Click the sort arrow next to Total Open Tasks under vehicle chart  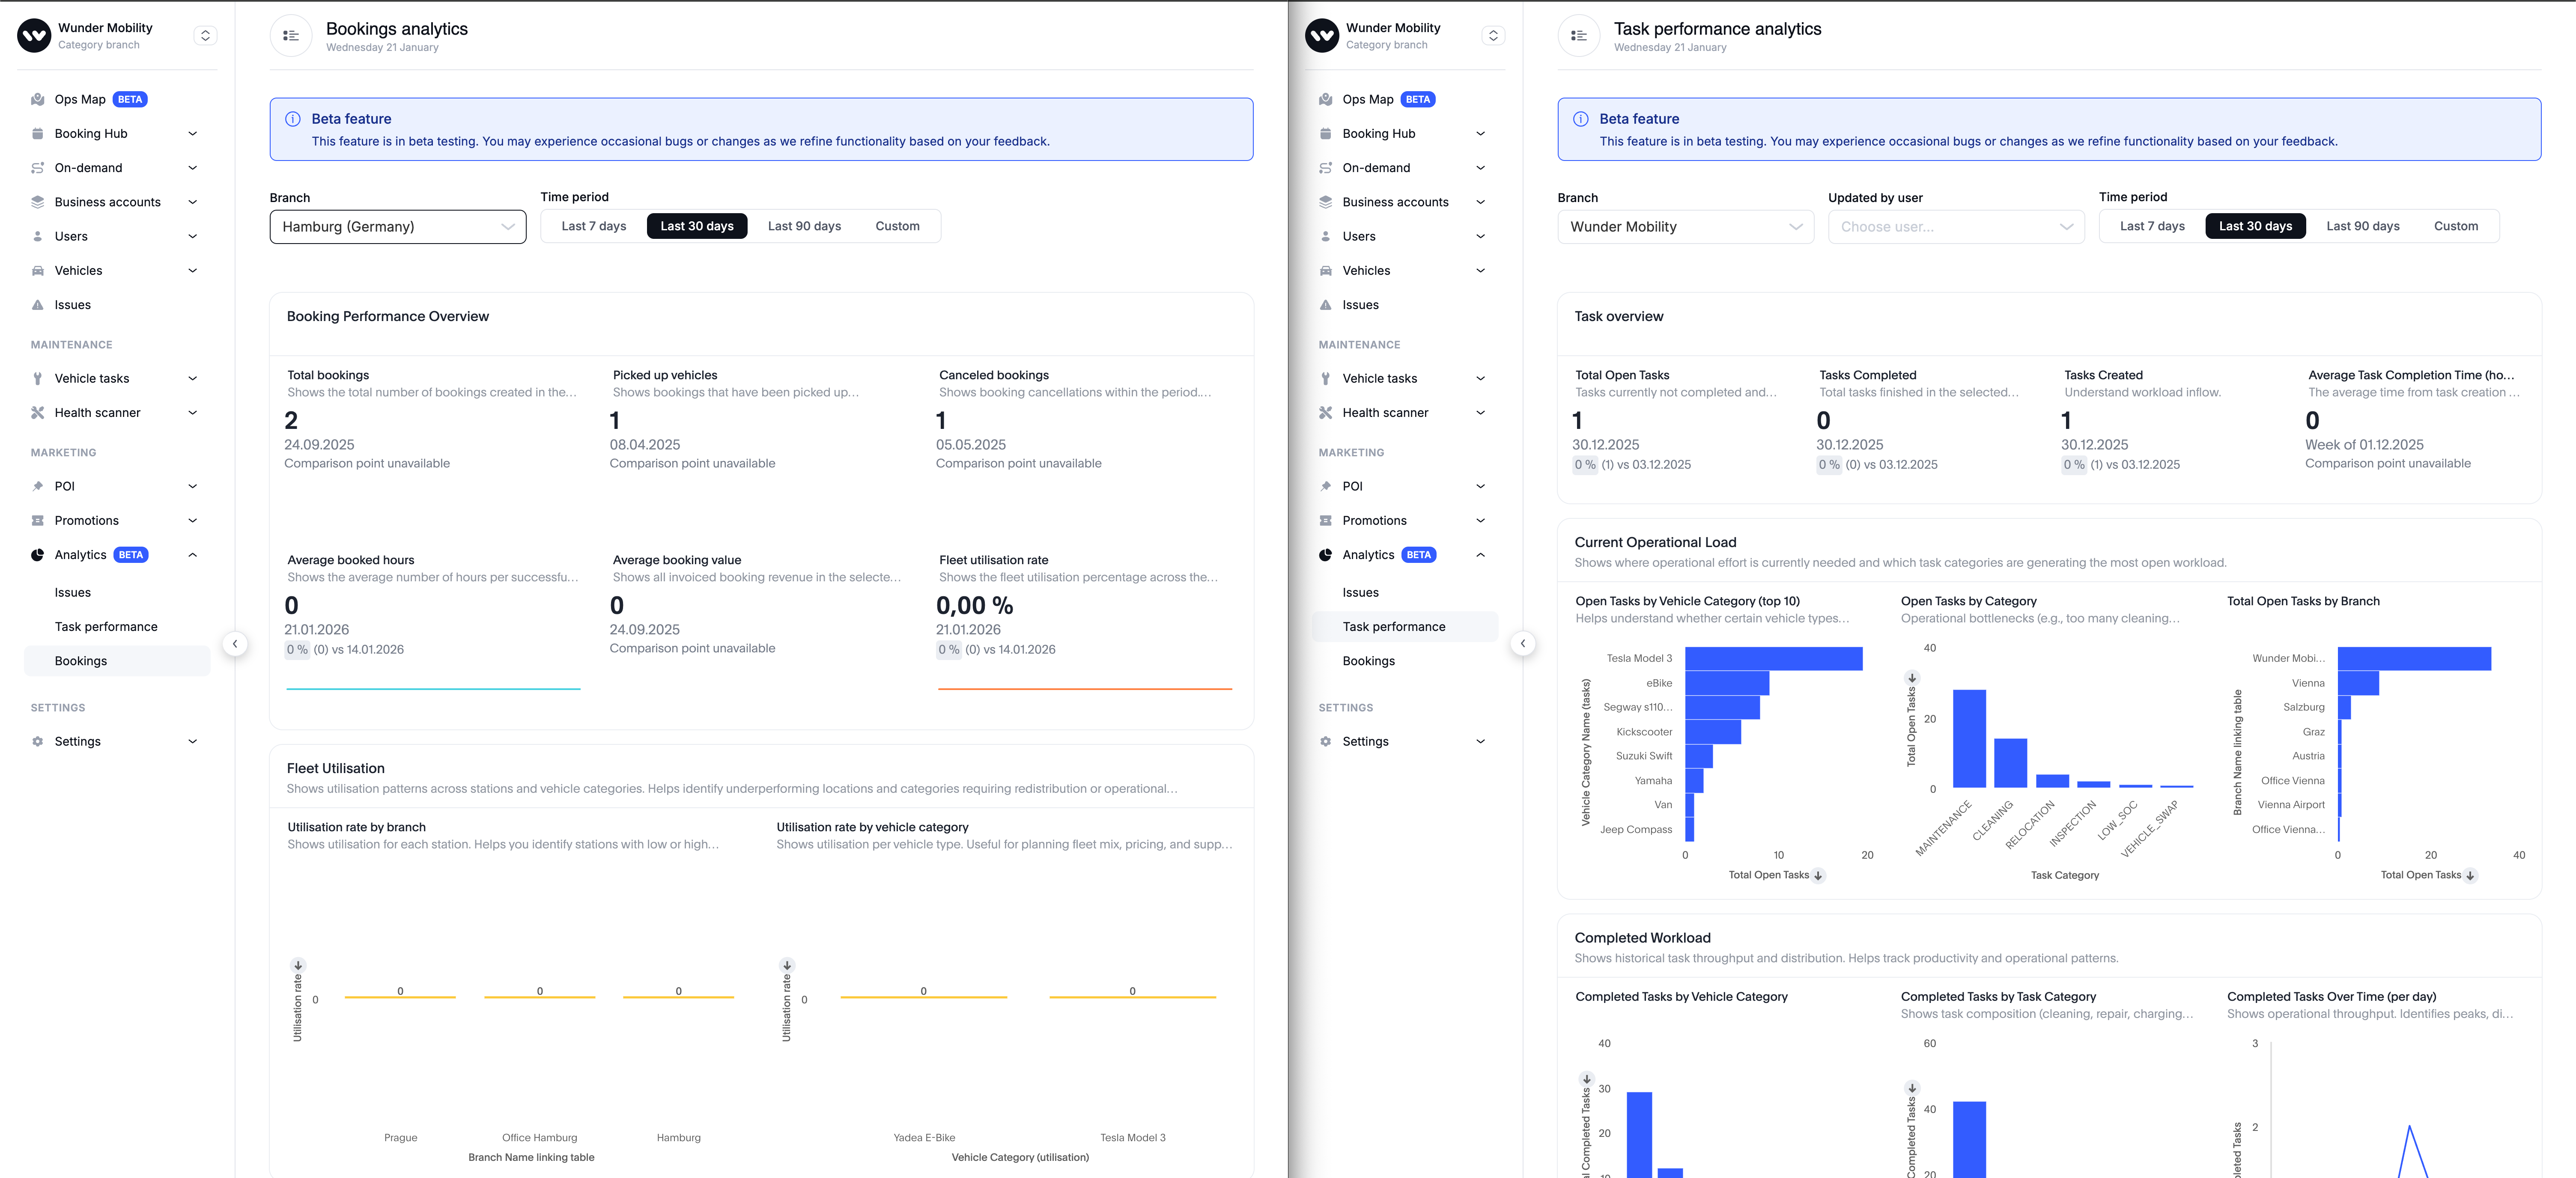point(1818,876)
